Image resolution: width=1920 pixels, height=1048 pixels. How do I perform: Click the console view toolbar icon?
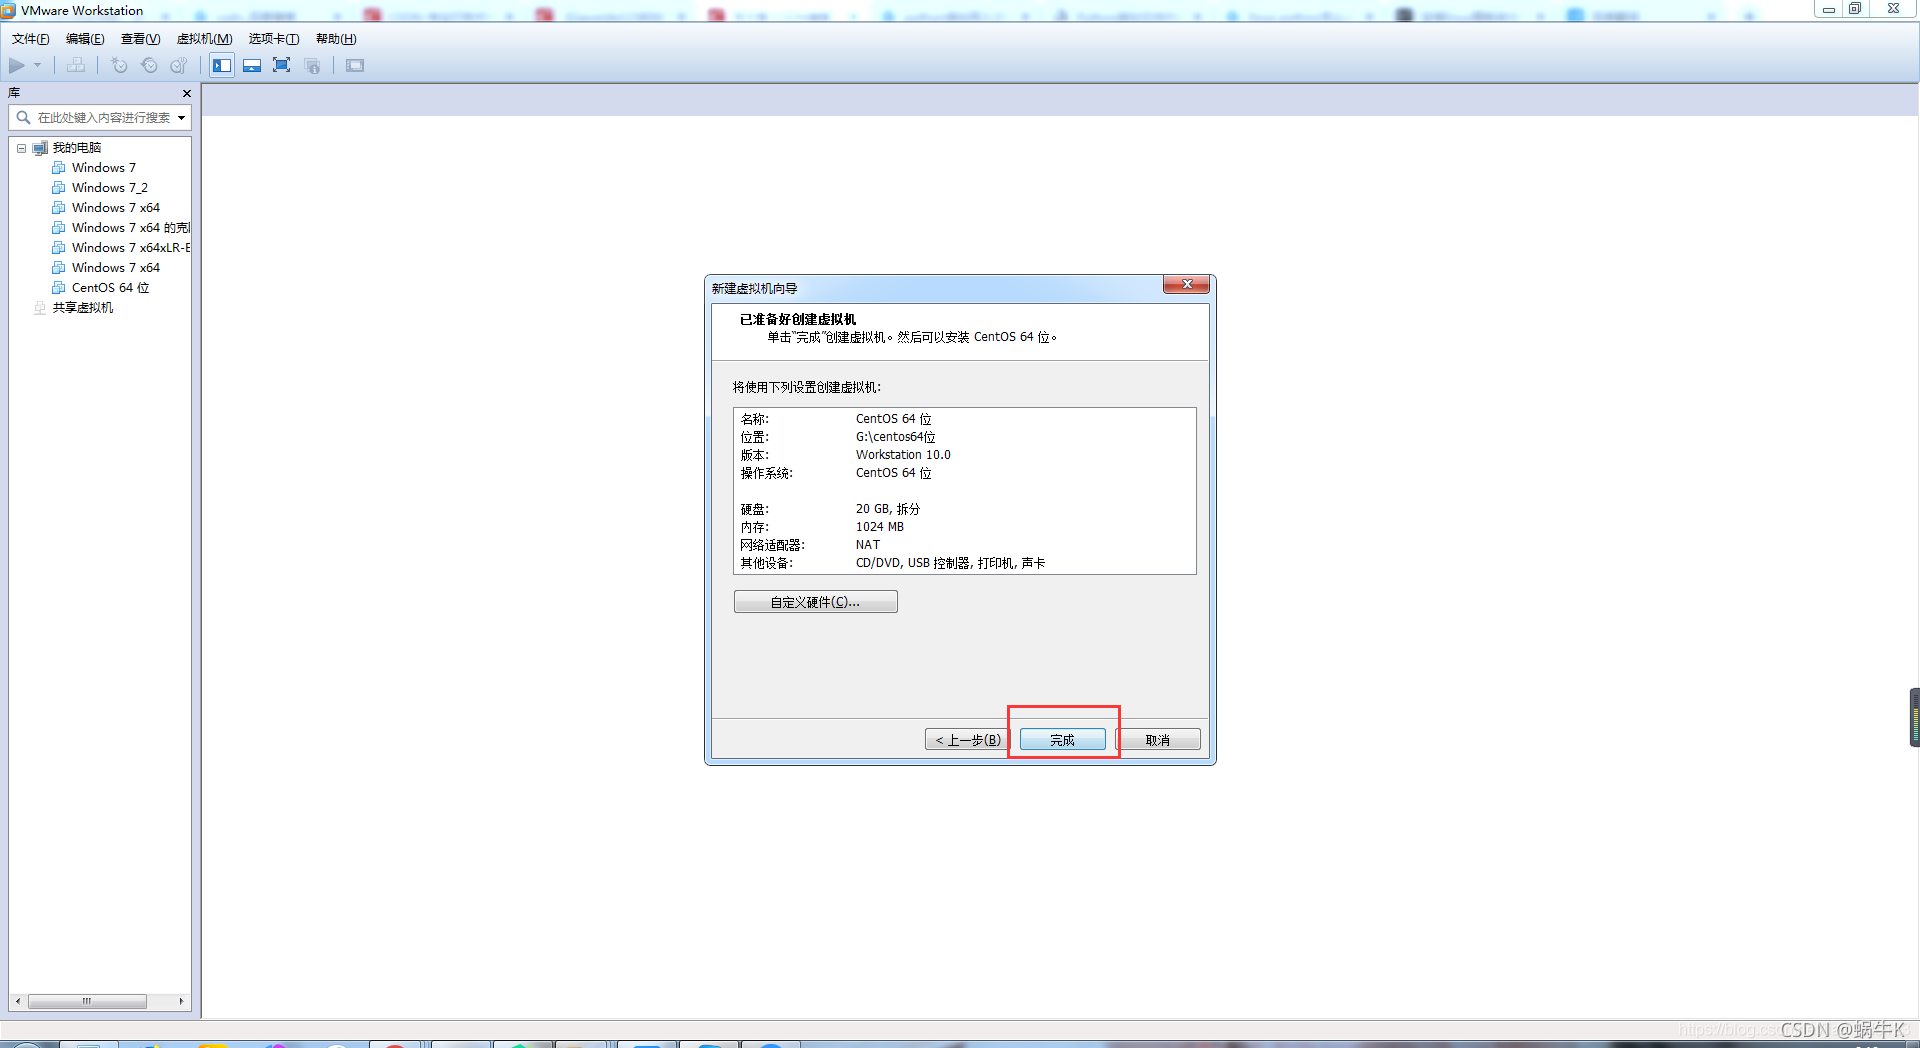[355, 65]
